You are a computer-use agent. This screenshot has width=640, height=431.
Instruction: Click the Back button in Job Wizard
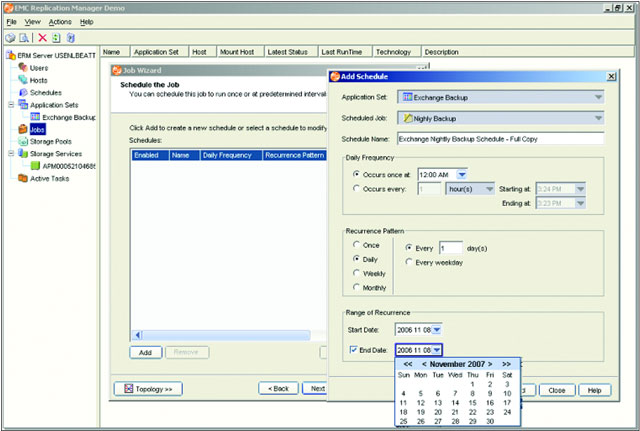pos(278,389)
